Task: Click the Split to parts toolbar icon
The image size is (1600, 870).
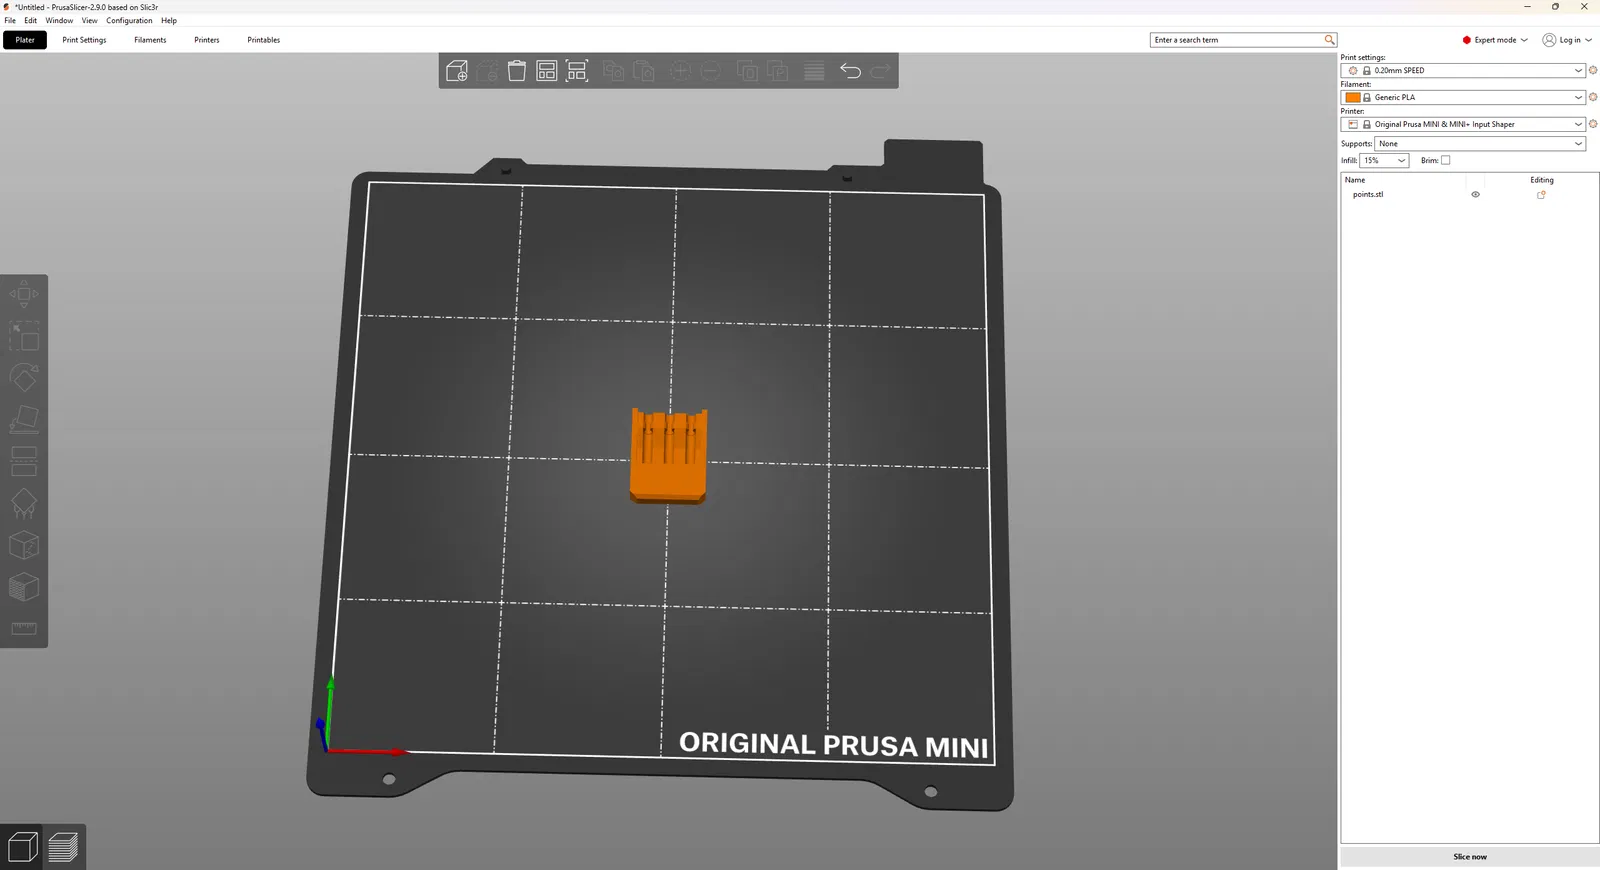Action: click(777, 71)
